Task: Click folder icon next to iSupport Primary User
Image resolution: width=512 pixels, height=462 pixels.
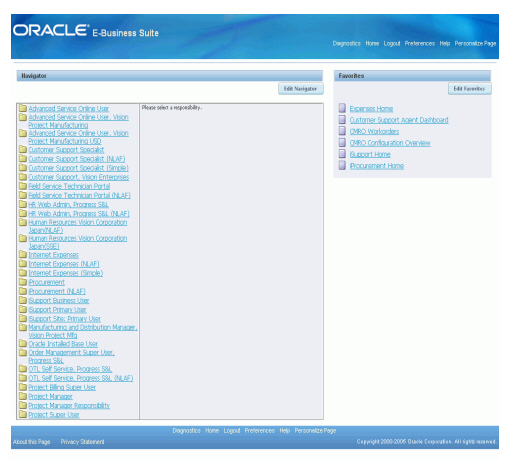Action: point(23,309)
